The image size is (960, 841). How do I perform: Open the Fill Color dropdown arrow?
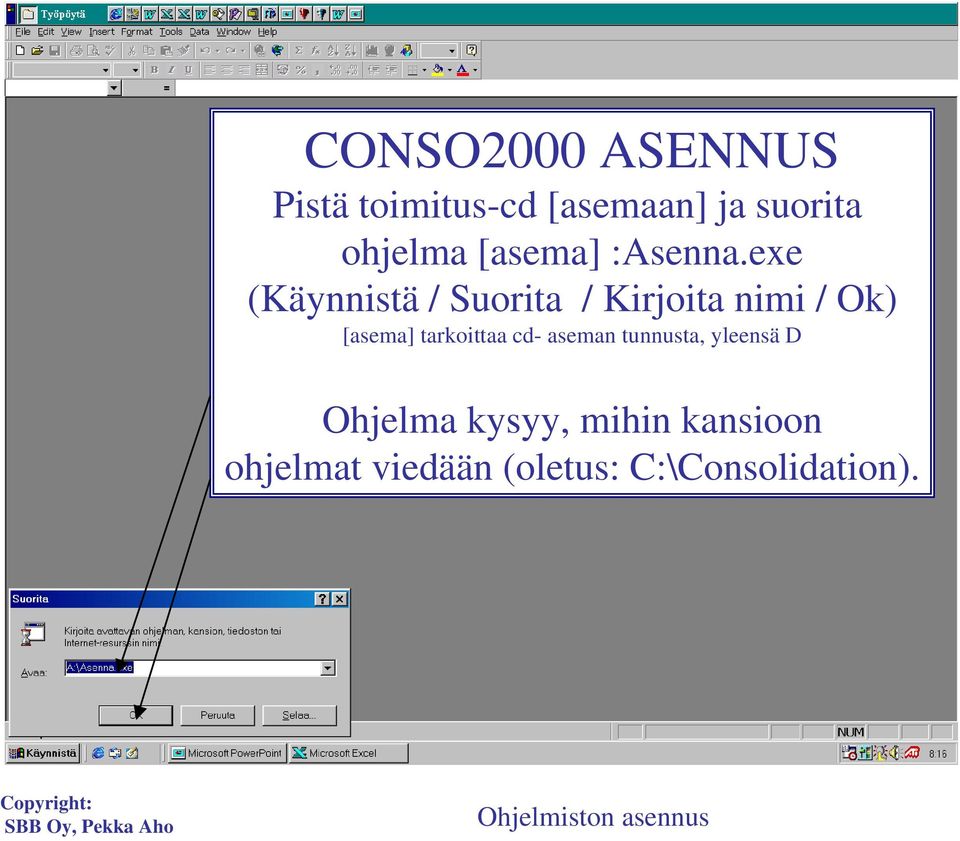click(449, 70)
